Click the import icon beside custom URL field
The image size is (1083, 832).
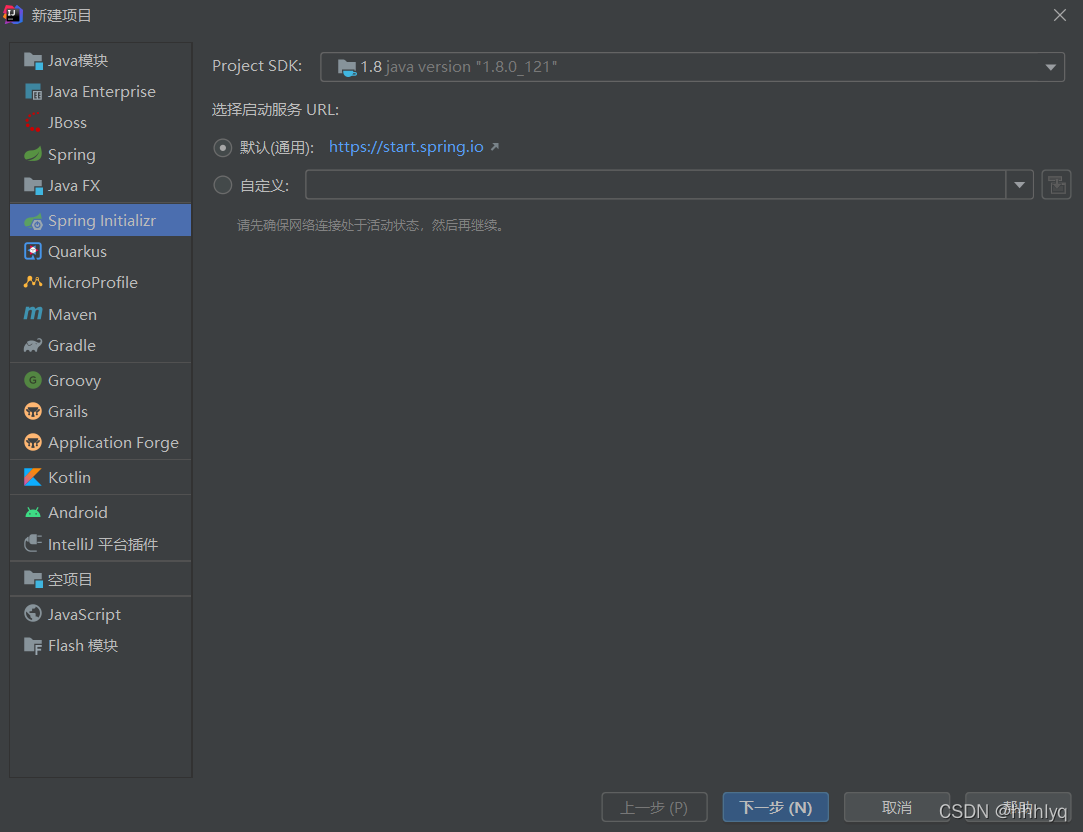pos(1056,184)
